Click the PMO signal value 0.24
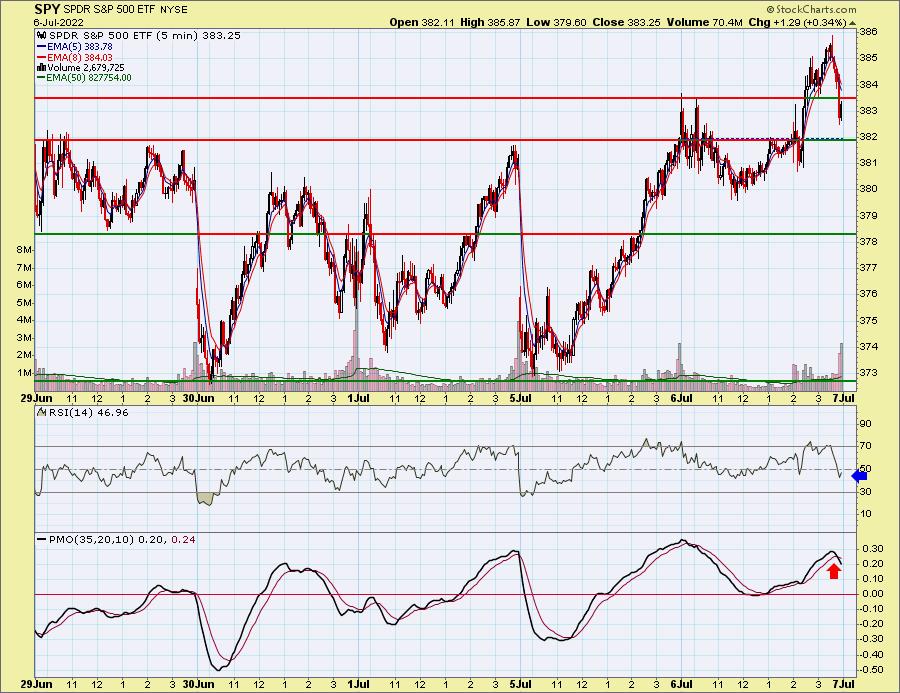 (x=184, y=540)
